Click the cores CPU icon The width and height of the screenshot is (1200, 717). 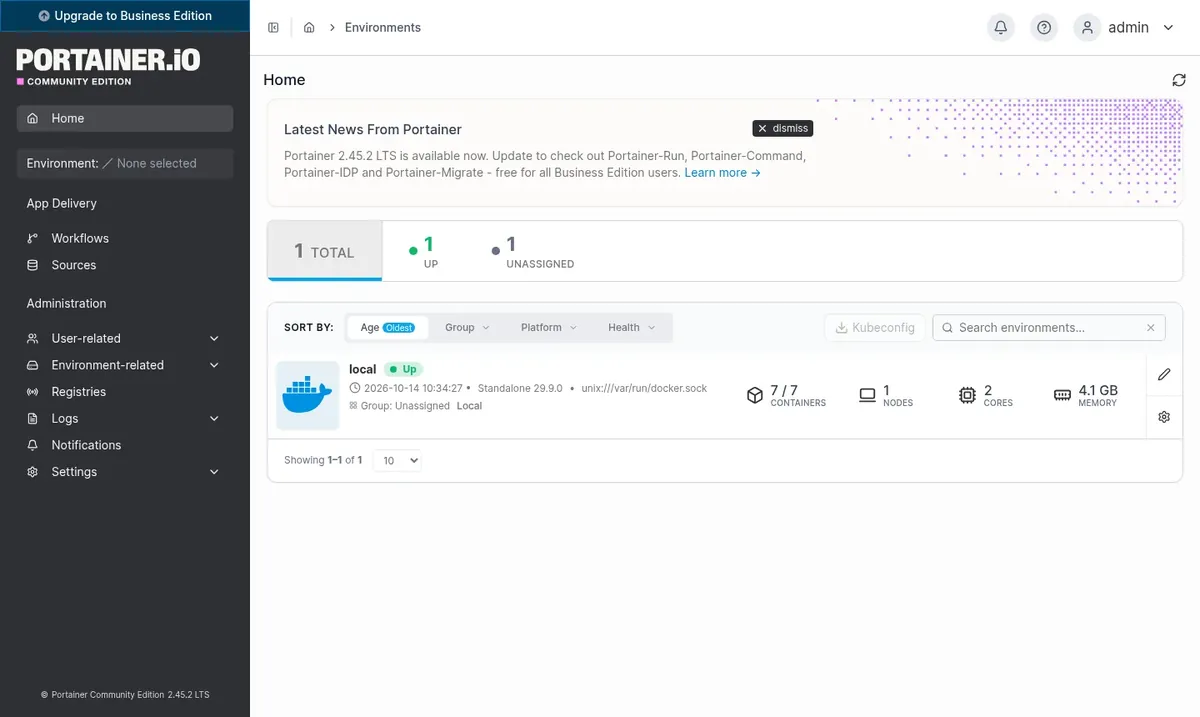(967, 395)
